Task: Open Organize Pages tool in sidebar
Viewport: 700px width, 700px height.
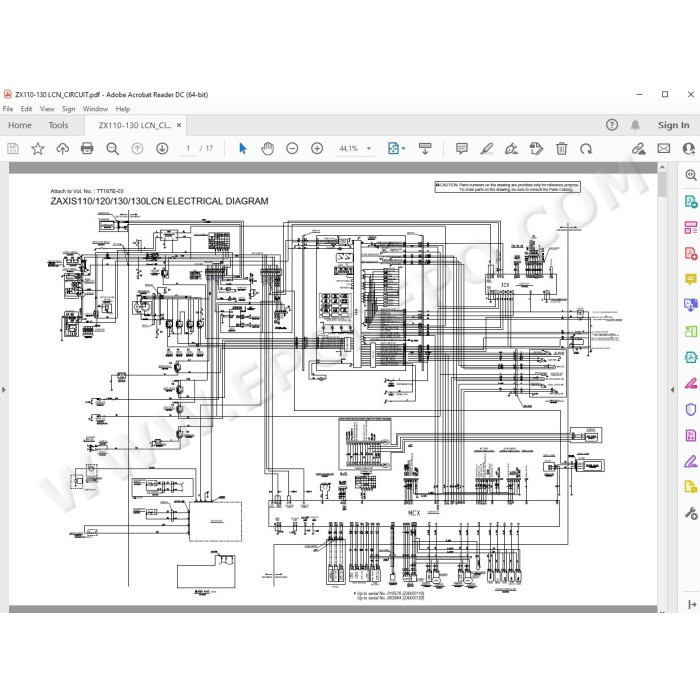Action: 691,331
